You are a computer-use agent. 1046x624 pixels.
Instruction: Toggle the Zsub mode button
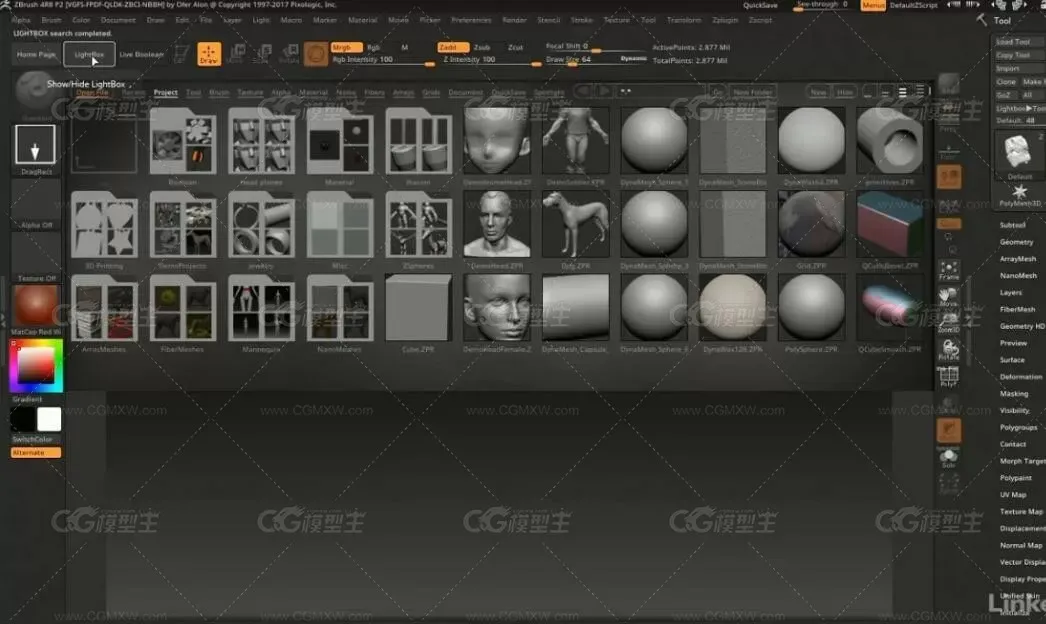pos(482,47)
